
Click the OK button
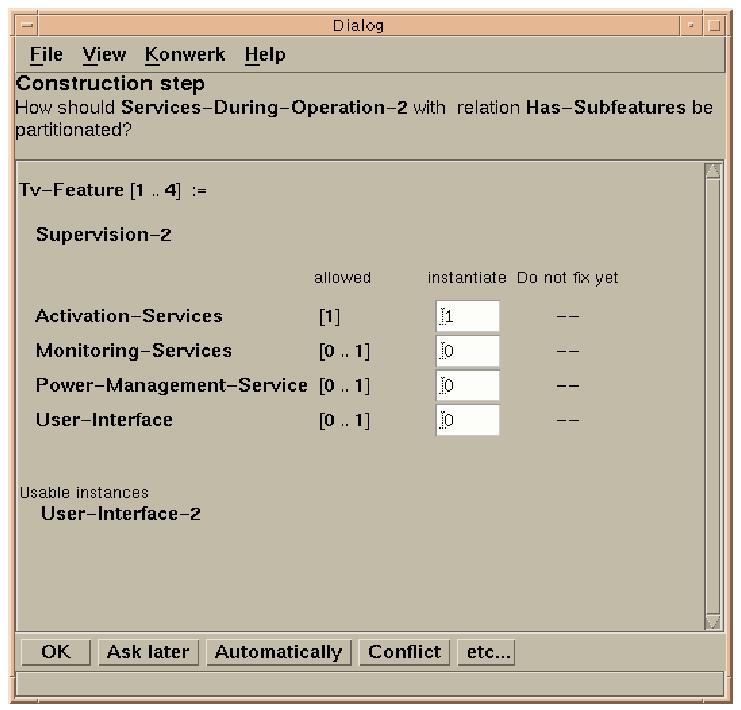click(56, 652)
